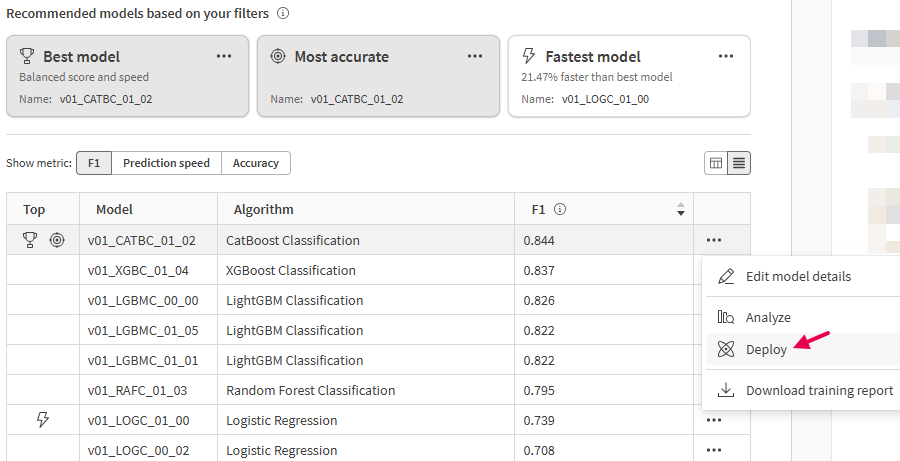Open the Fastest model card options menu
This screenshot has width=900, height=461.
pyautogui.click(x=726, y=56)
